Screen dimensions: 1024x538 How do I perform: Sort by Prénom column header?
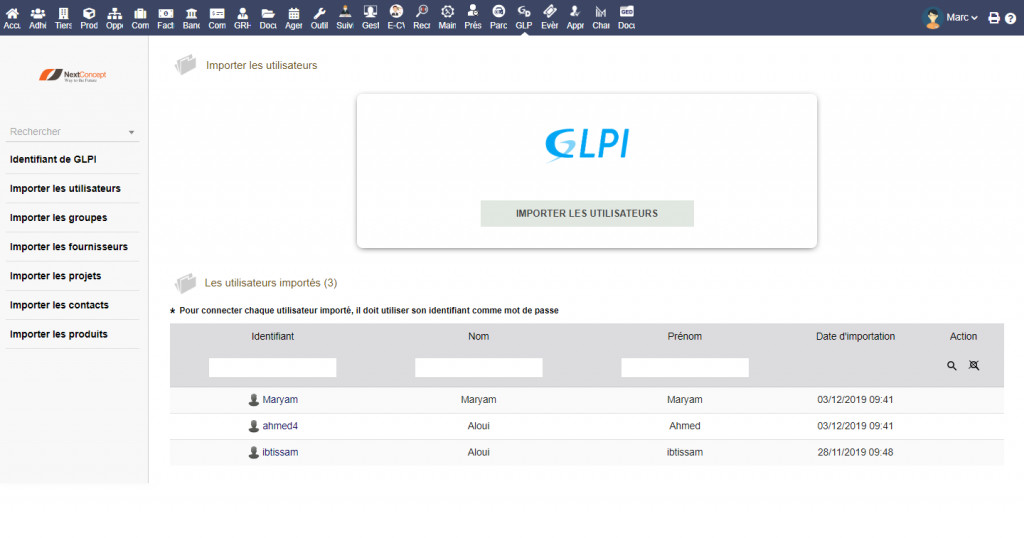684,336
